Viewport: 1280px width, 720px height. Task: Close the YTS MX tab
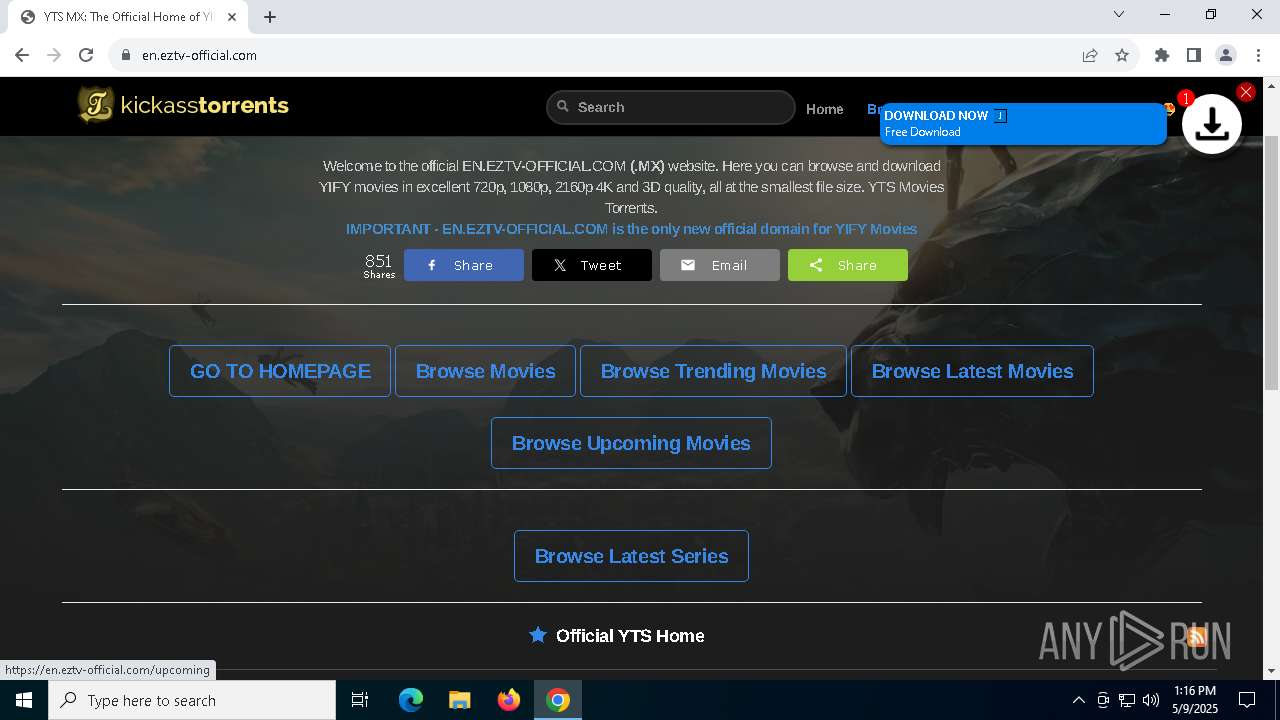pos(231,17)
